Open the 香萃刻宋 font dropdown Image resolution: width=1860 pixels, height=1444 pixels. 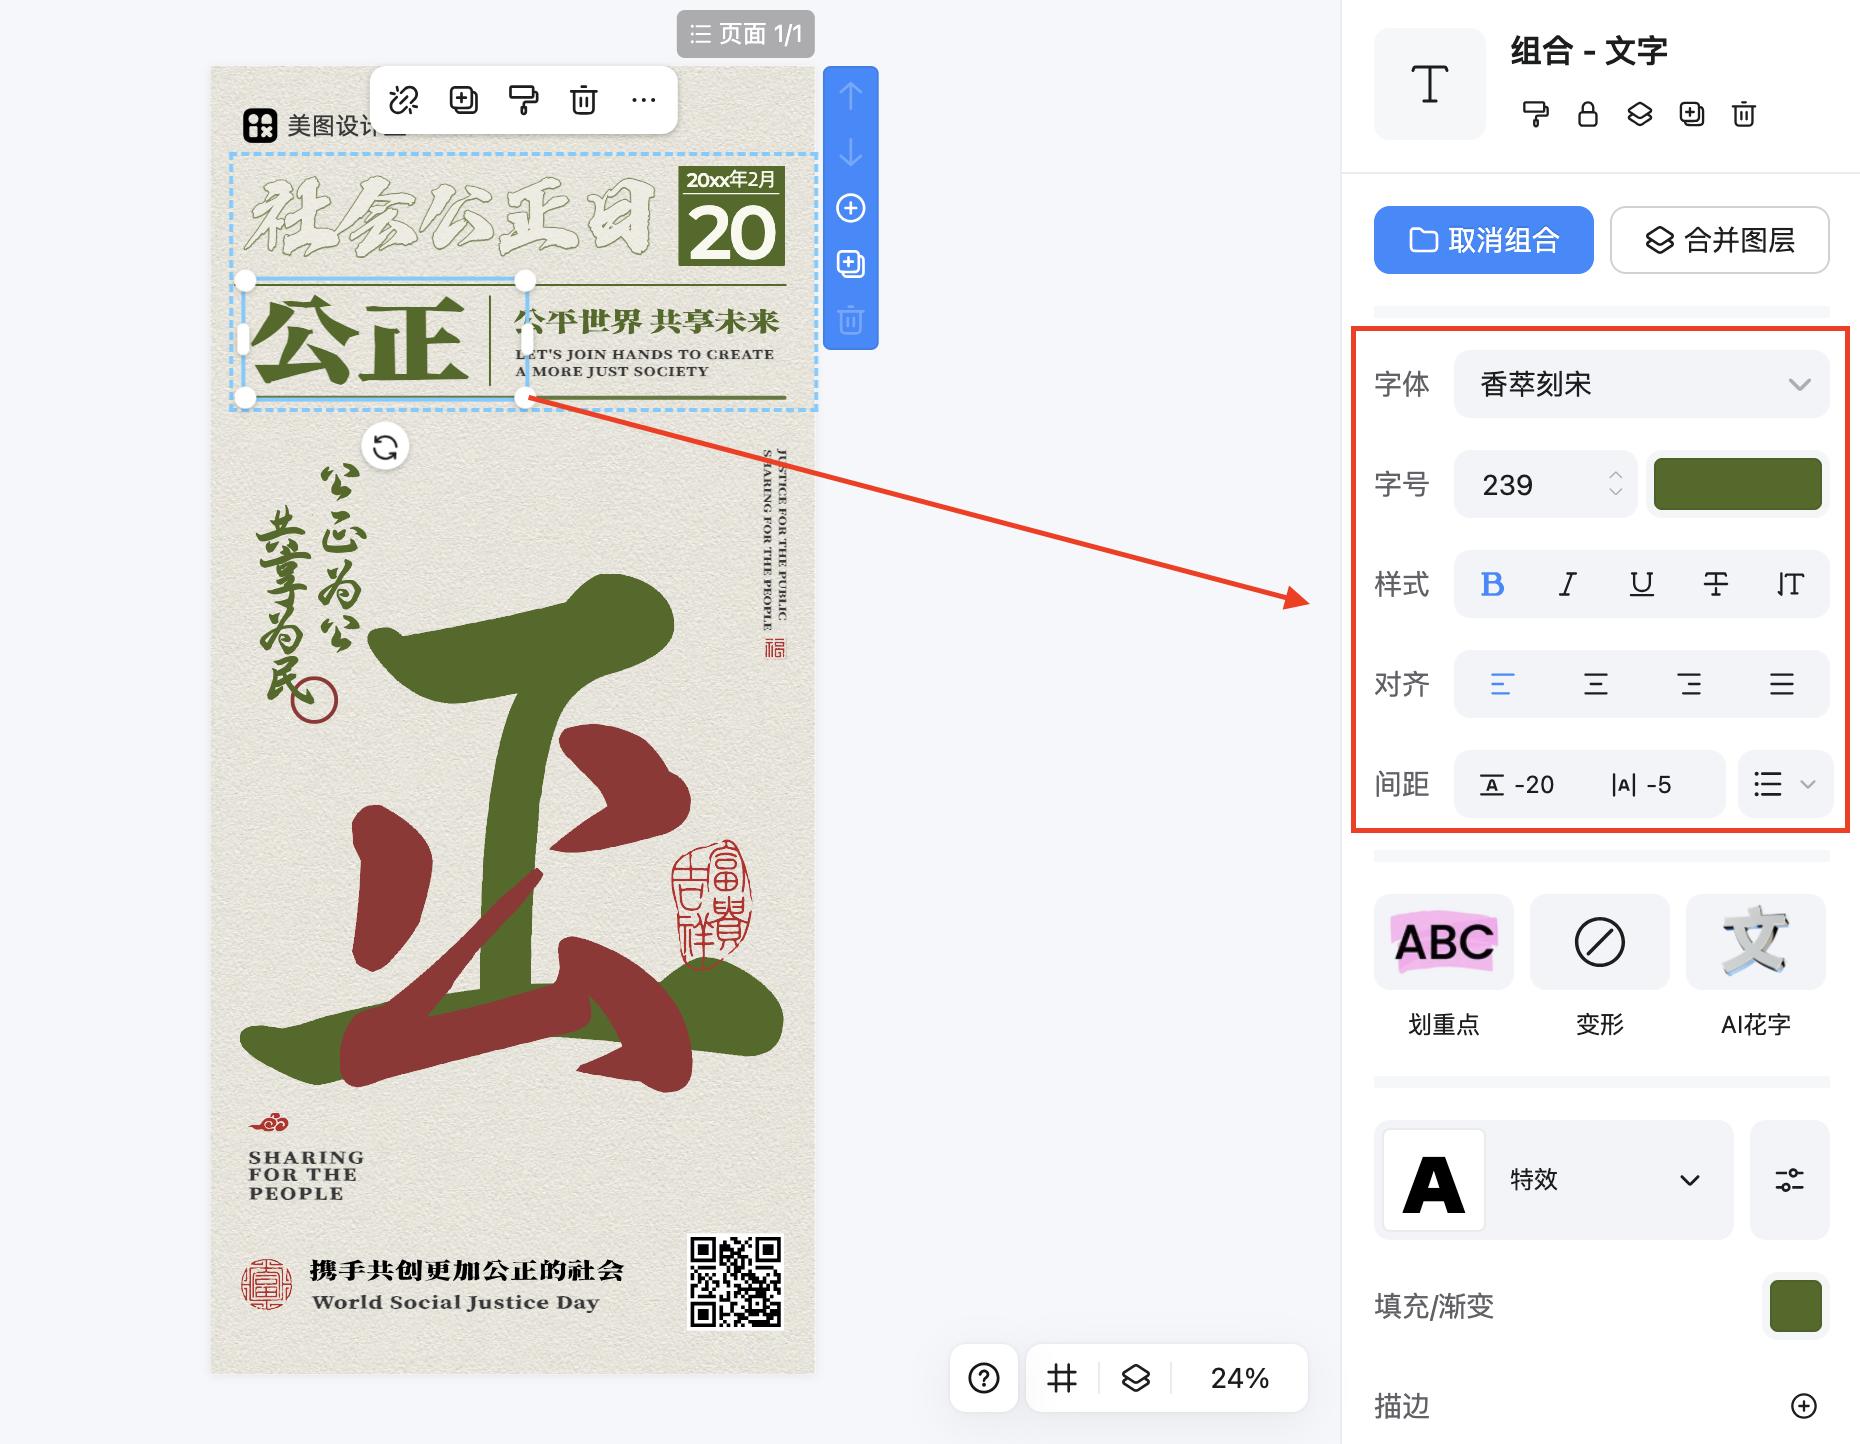(1641, 384)
